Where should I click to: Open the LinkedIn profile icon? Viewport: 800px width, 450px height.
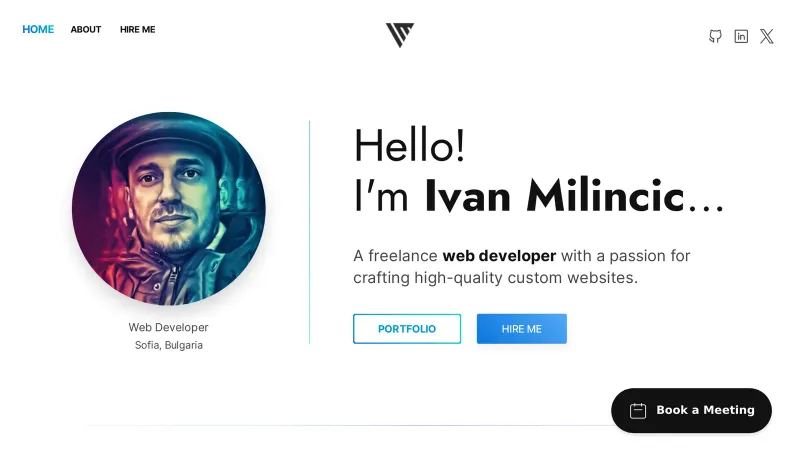click(x=741, y=36)
